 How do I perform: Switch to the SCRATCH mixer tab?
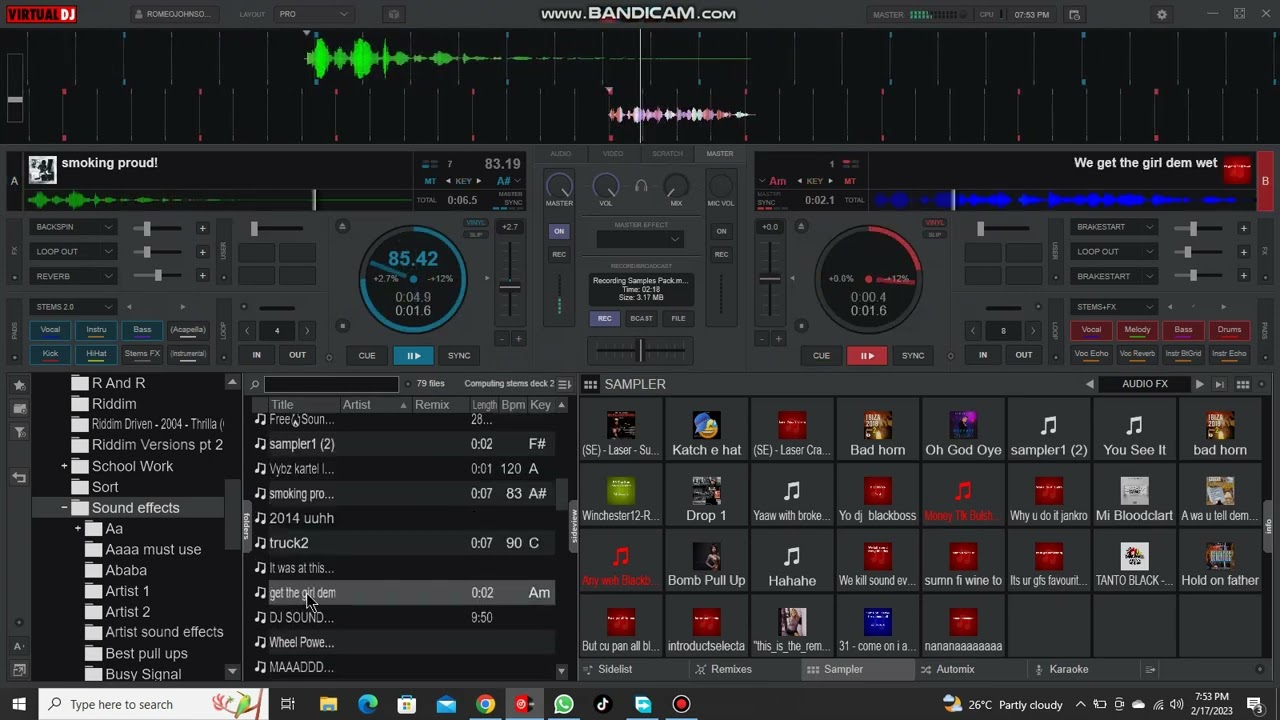tap(667, 154)
